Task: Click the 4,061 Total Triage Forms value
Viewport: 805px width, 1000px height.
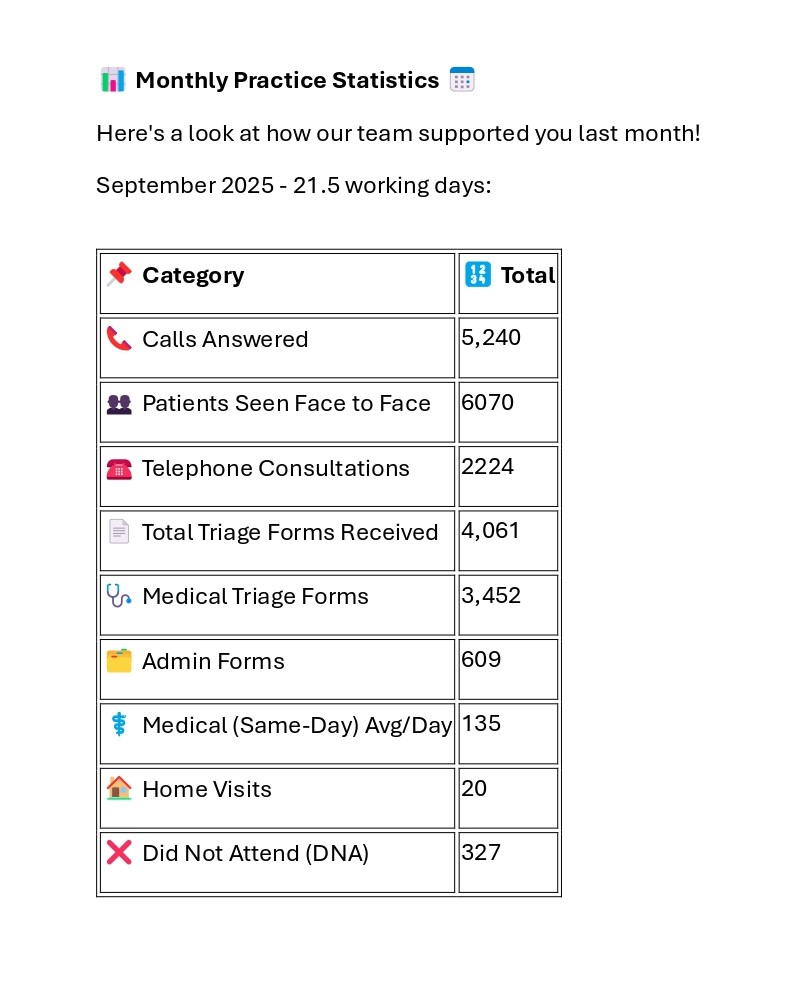Action: point(491,531)
